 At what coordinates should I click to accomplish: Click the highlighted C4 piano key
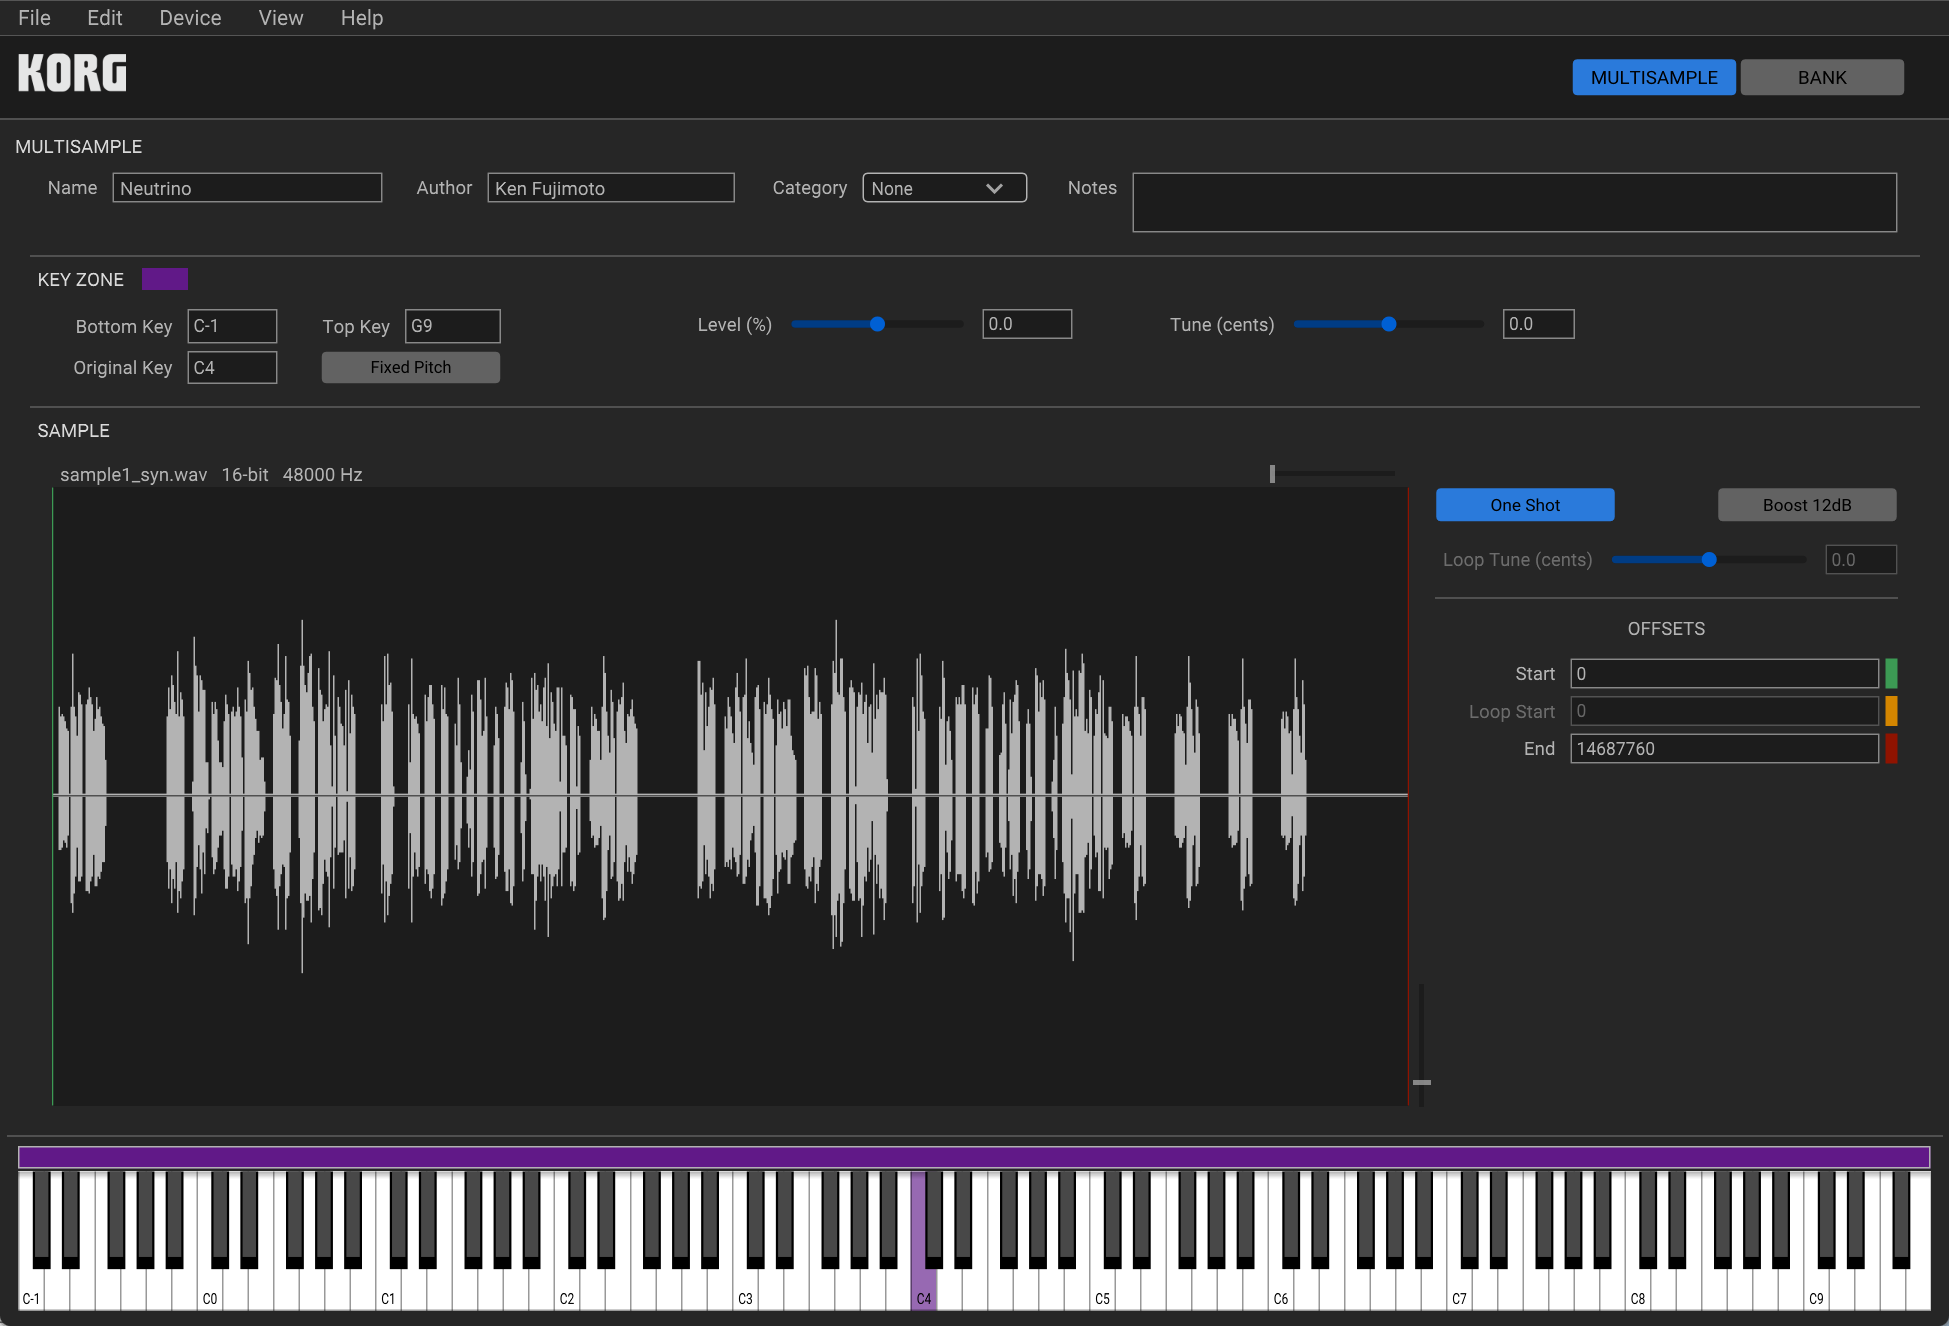click(923, 1290)
